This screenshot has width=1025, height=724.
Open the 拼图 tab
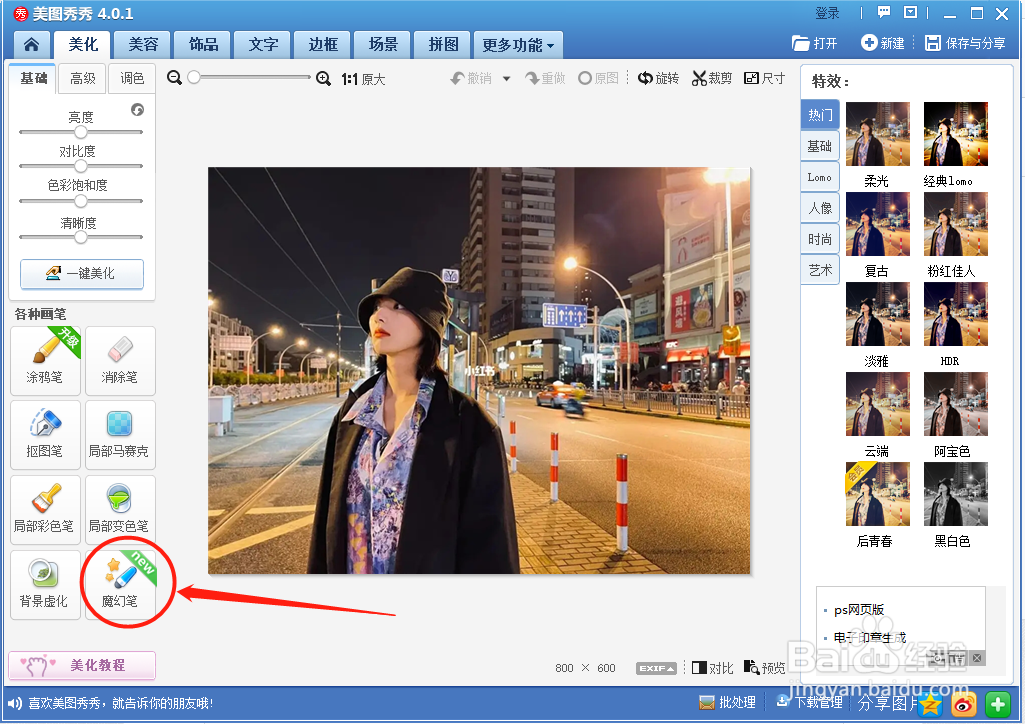coord(443,44)
